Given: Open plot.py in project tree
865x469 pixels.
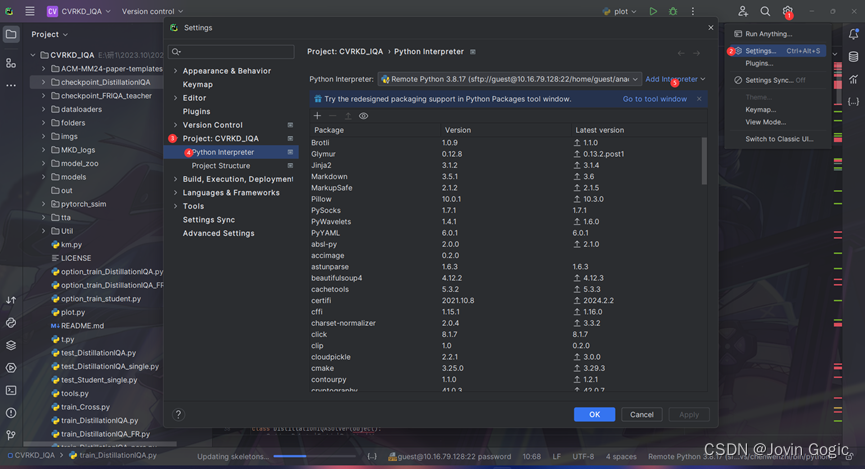Looking at the screenshot, I should click(73, 312).
